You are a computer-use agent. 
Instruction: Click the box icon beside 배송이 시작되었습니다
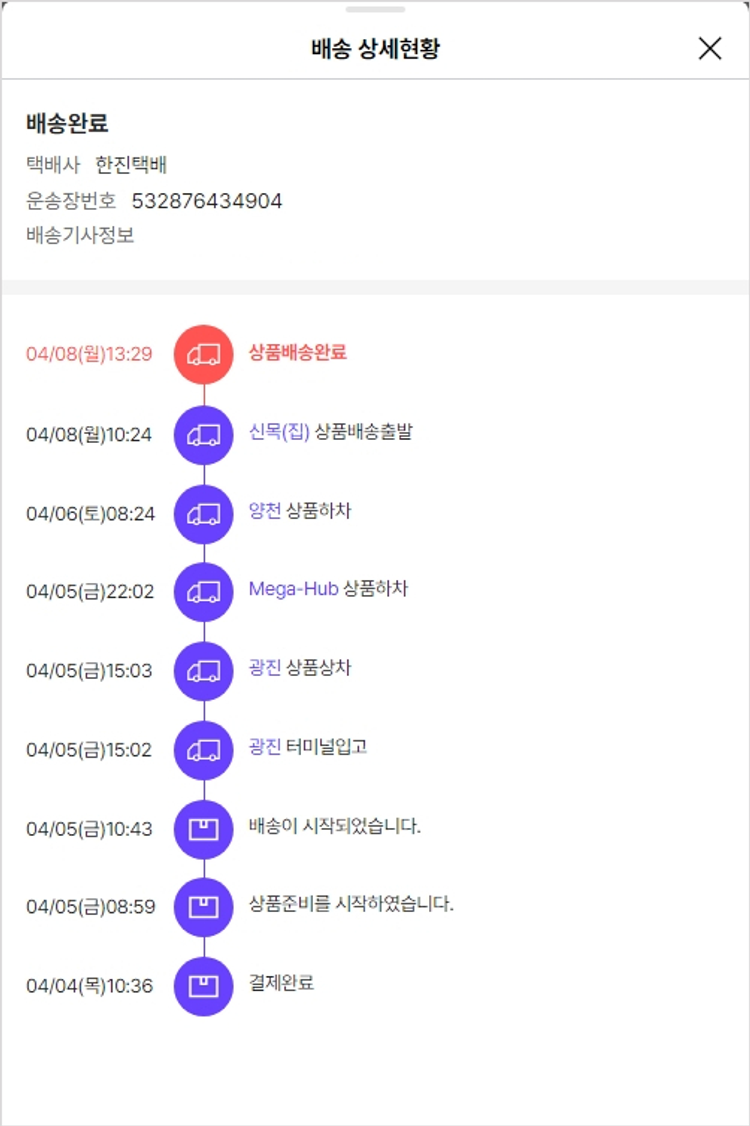203,828
